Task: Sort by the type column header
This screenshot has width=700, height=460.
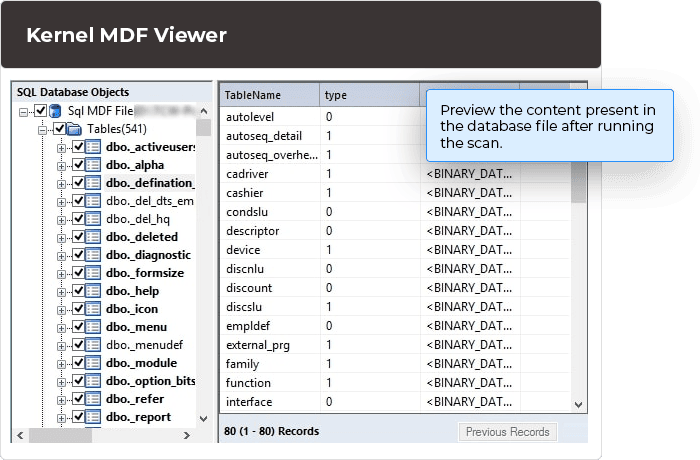Action: click(370, 95)
